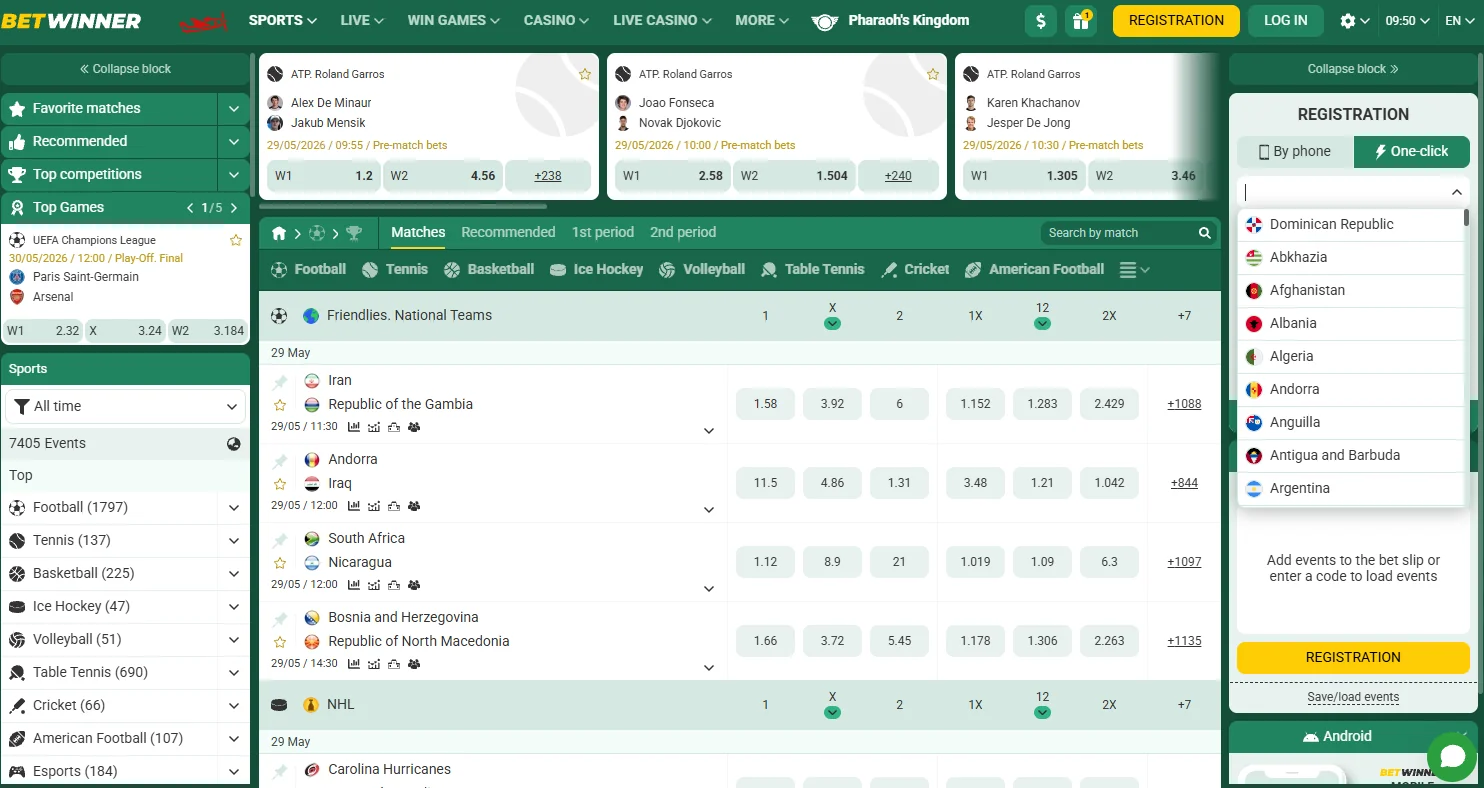The width and height of the screenshot is (1484, 788).
Task: Click Registration button below bet slip
Action: pos(1353,657)
